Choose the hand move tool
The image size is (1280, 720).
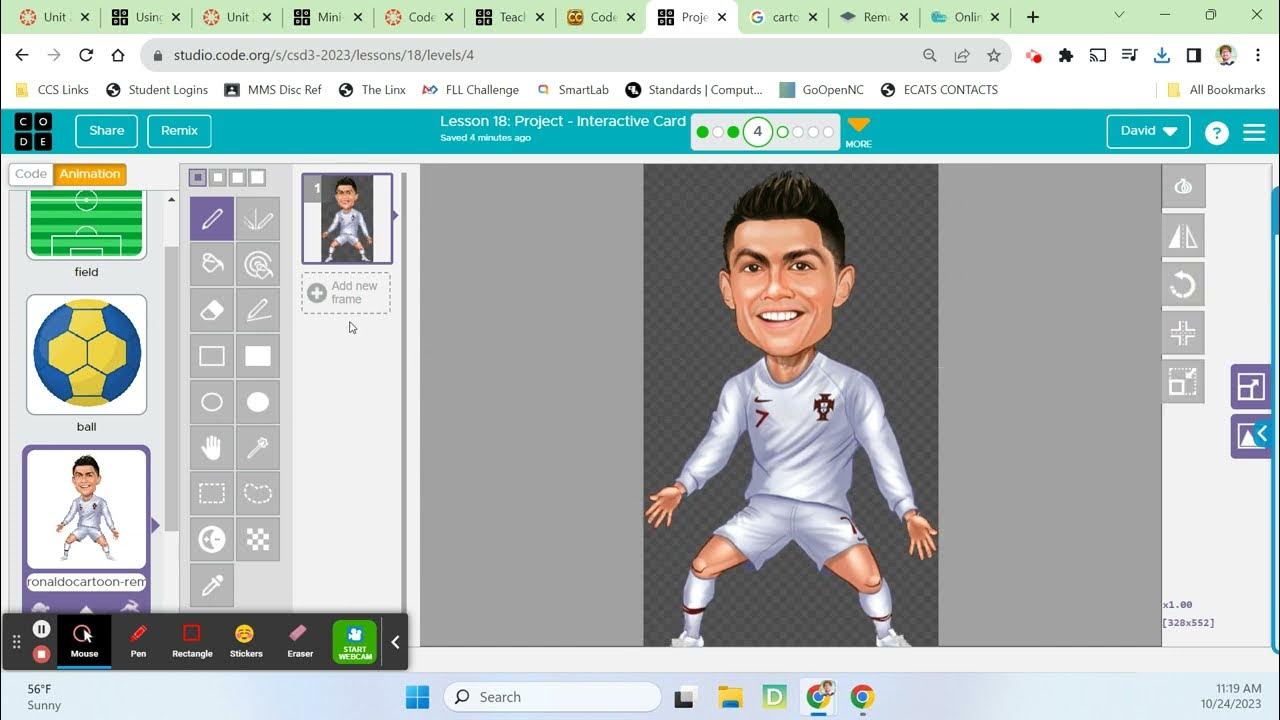[x=212, y=448]
